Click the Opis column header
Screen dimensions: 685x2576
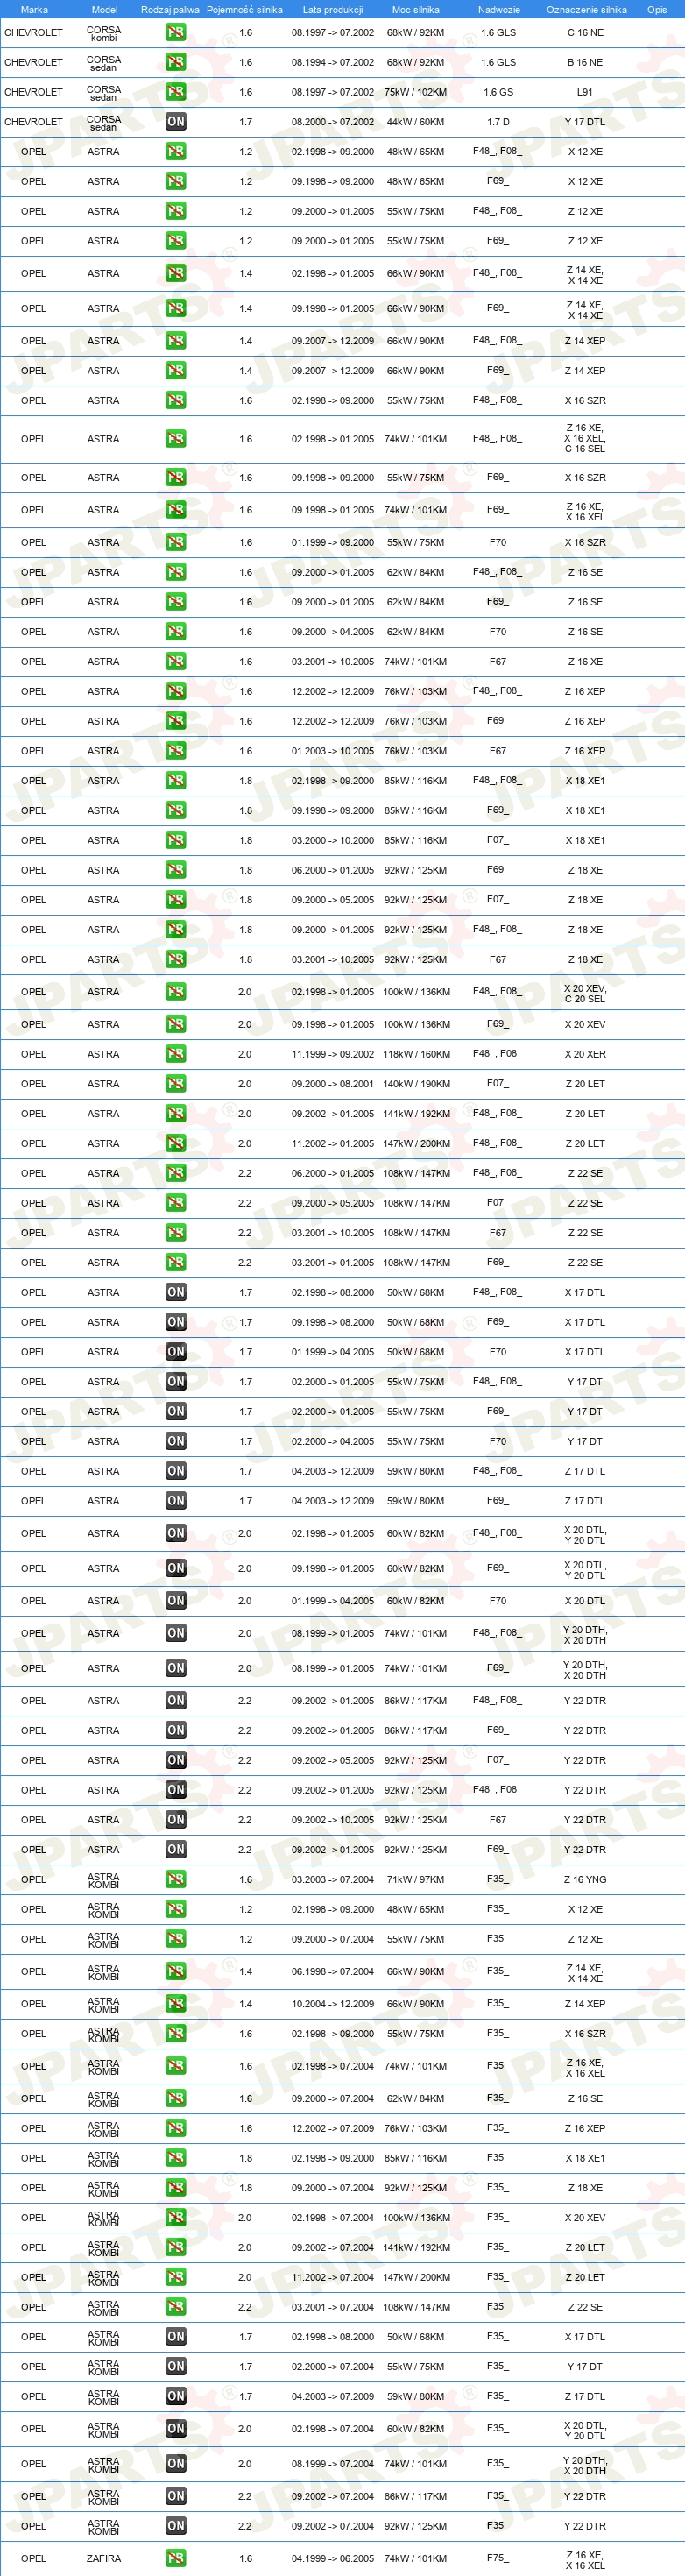657,10
